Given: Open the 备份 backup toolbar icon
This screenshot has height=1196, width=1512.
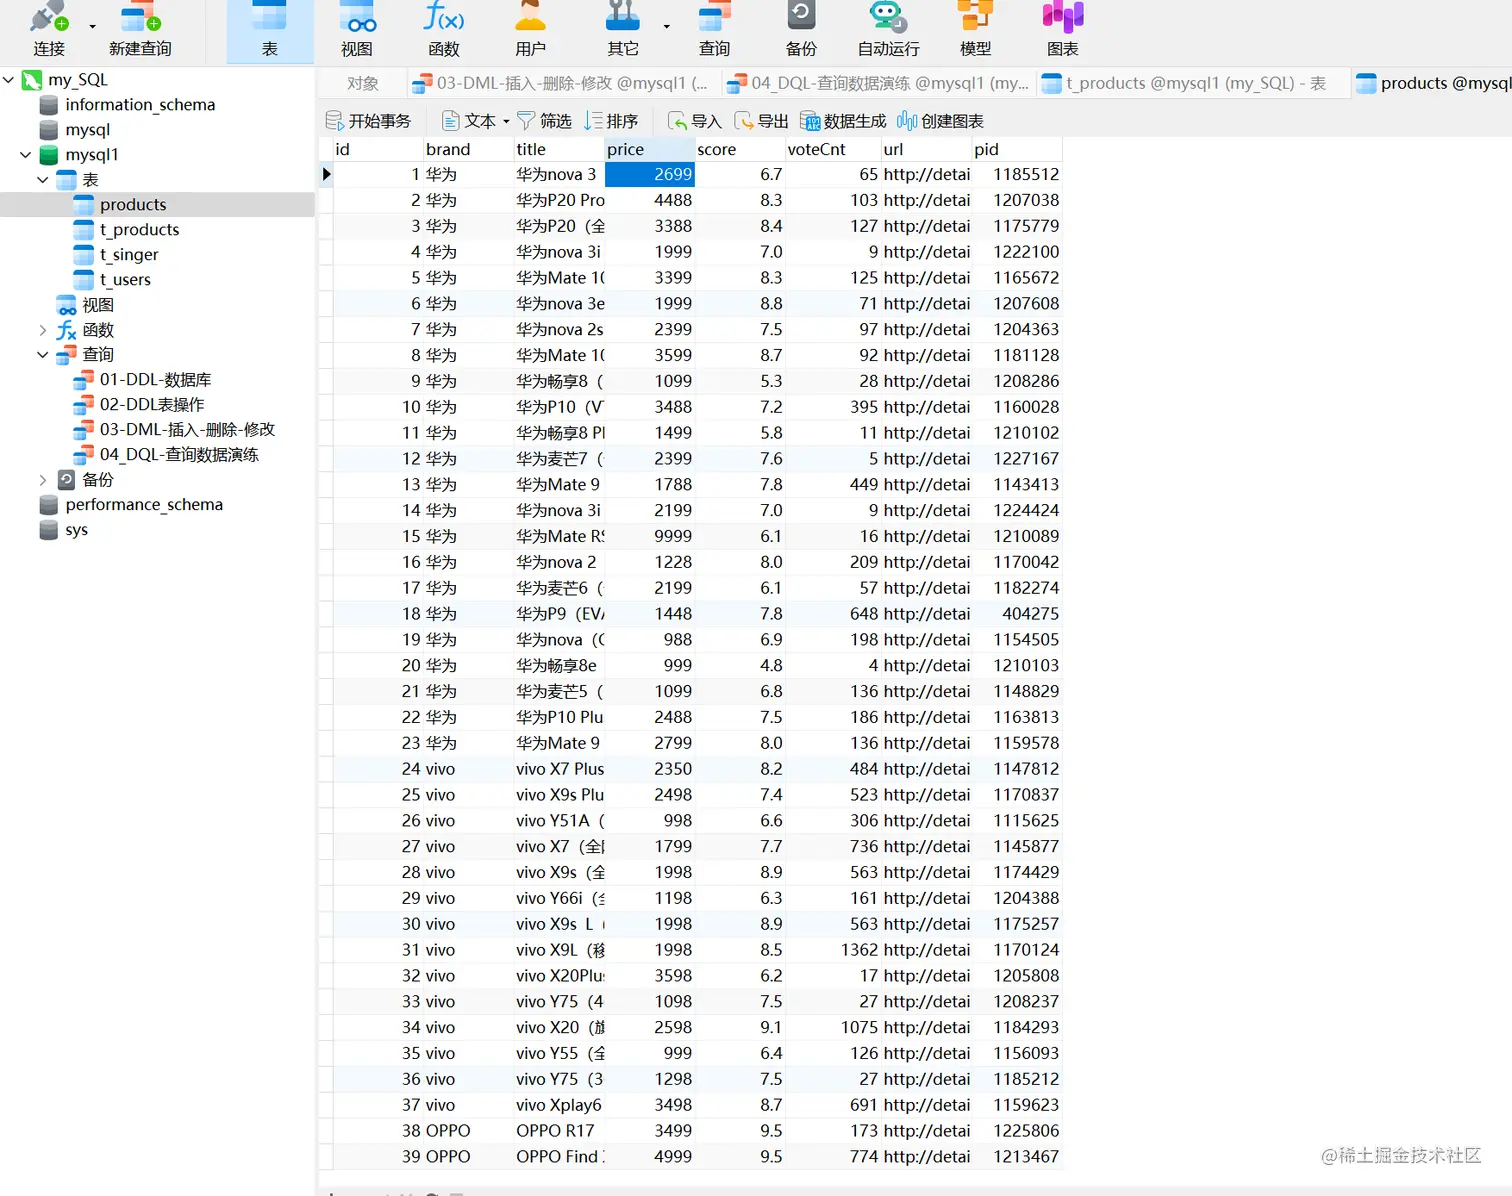Looking at the screenshot, I should click(801, 30).
